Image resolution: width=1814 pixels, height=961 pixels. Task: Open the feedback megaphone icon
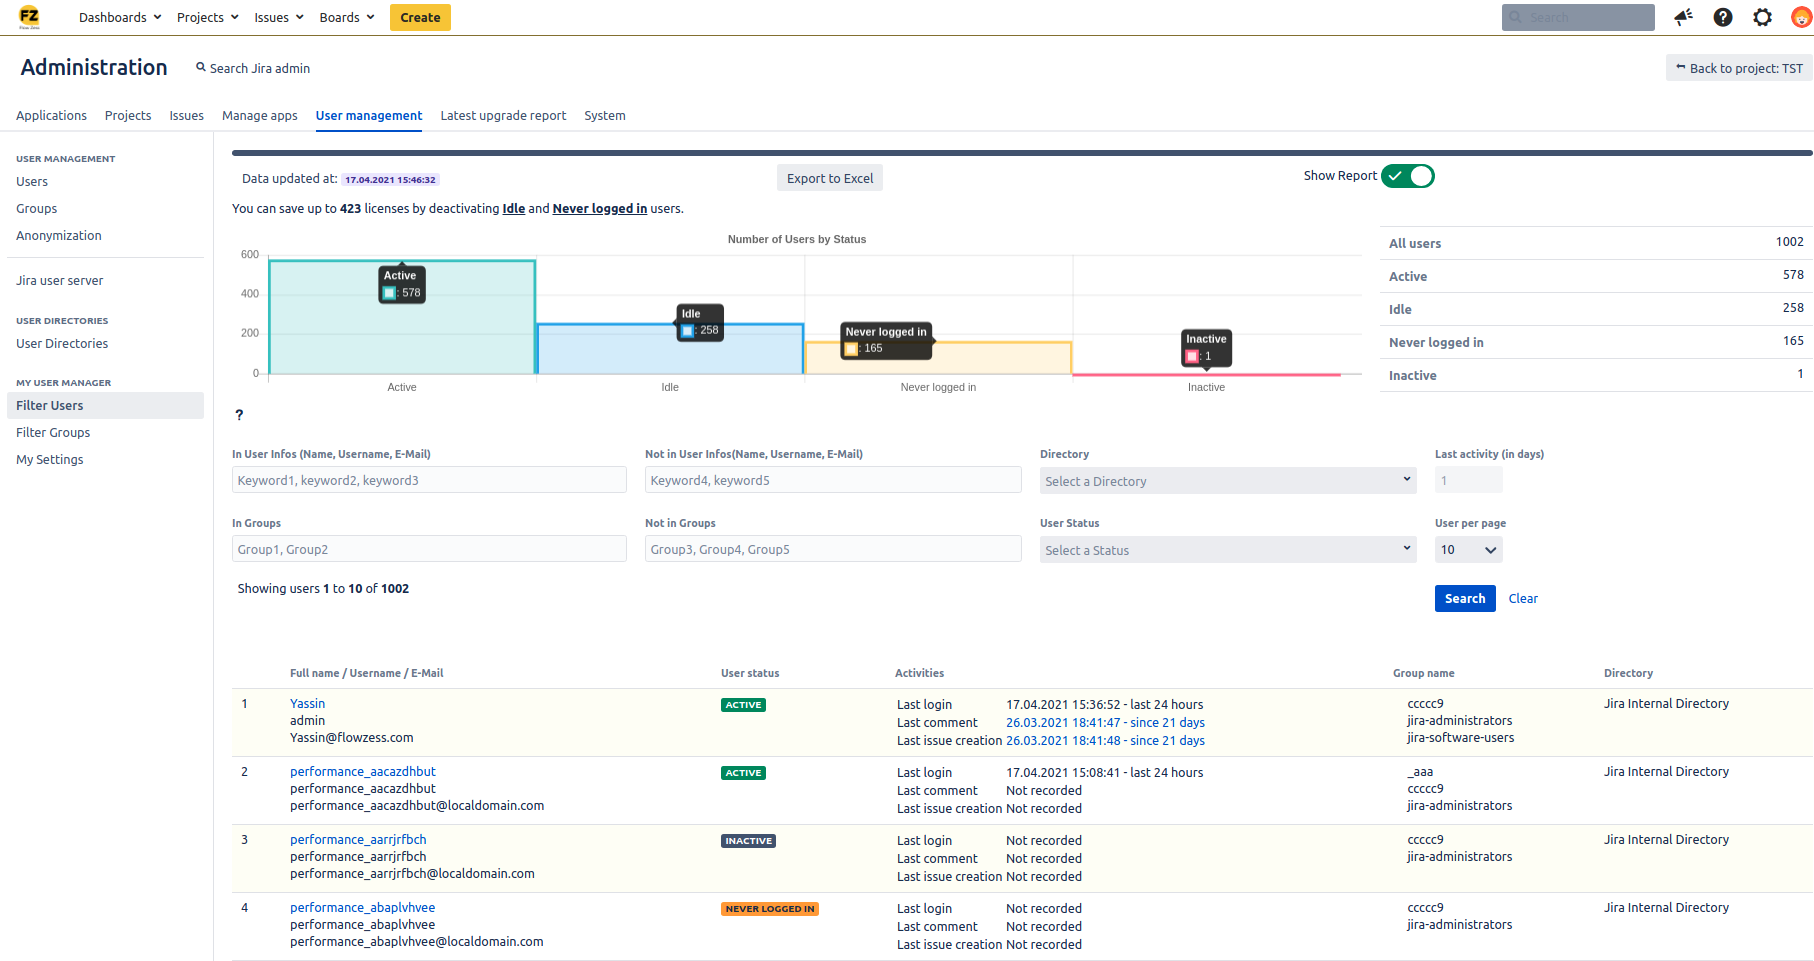[1684, 17]
